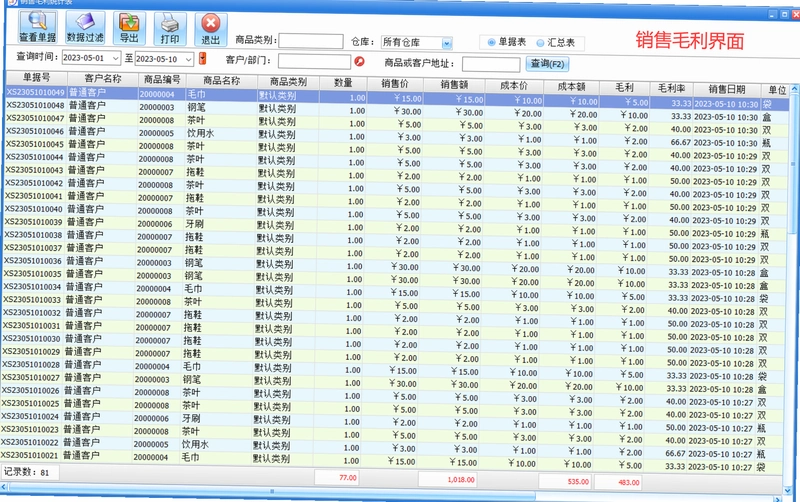Screen dimensions: 800x502
Task: Click the vertical scrollbar up arrow
Action: 794,89
